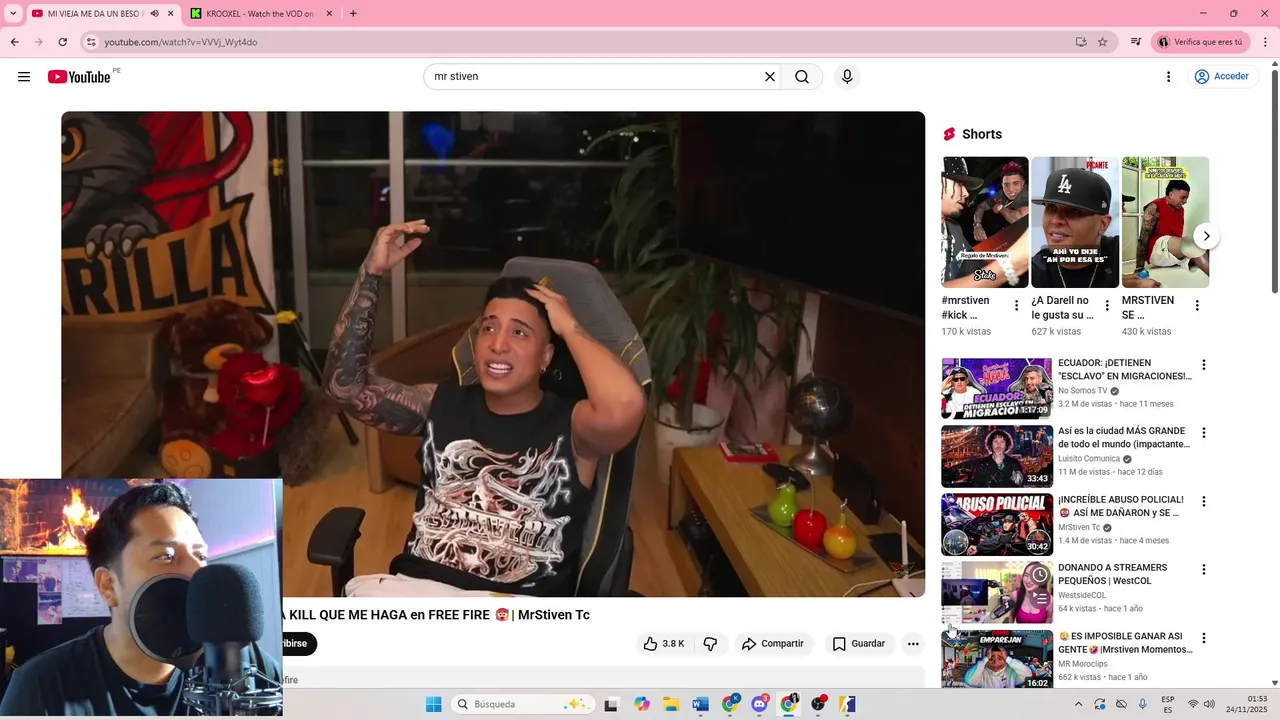
Task: Close the MI VIEJA ME DA UN BESO tab
Action: pyautogui.click(x=170, y=14)
